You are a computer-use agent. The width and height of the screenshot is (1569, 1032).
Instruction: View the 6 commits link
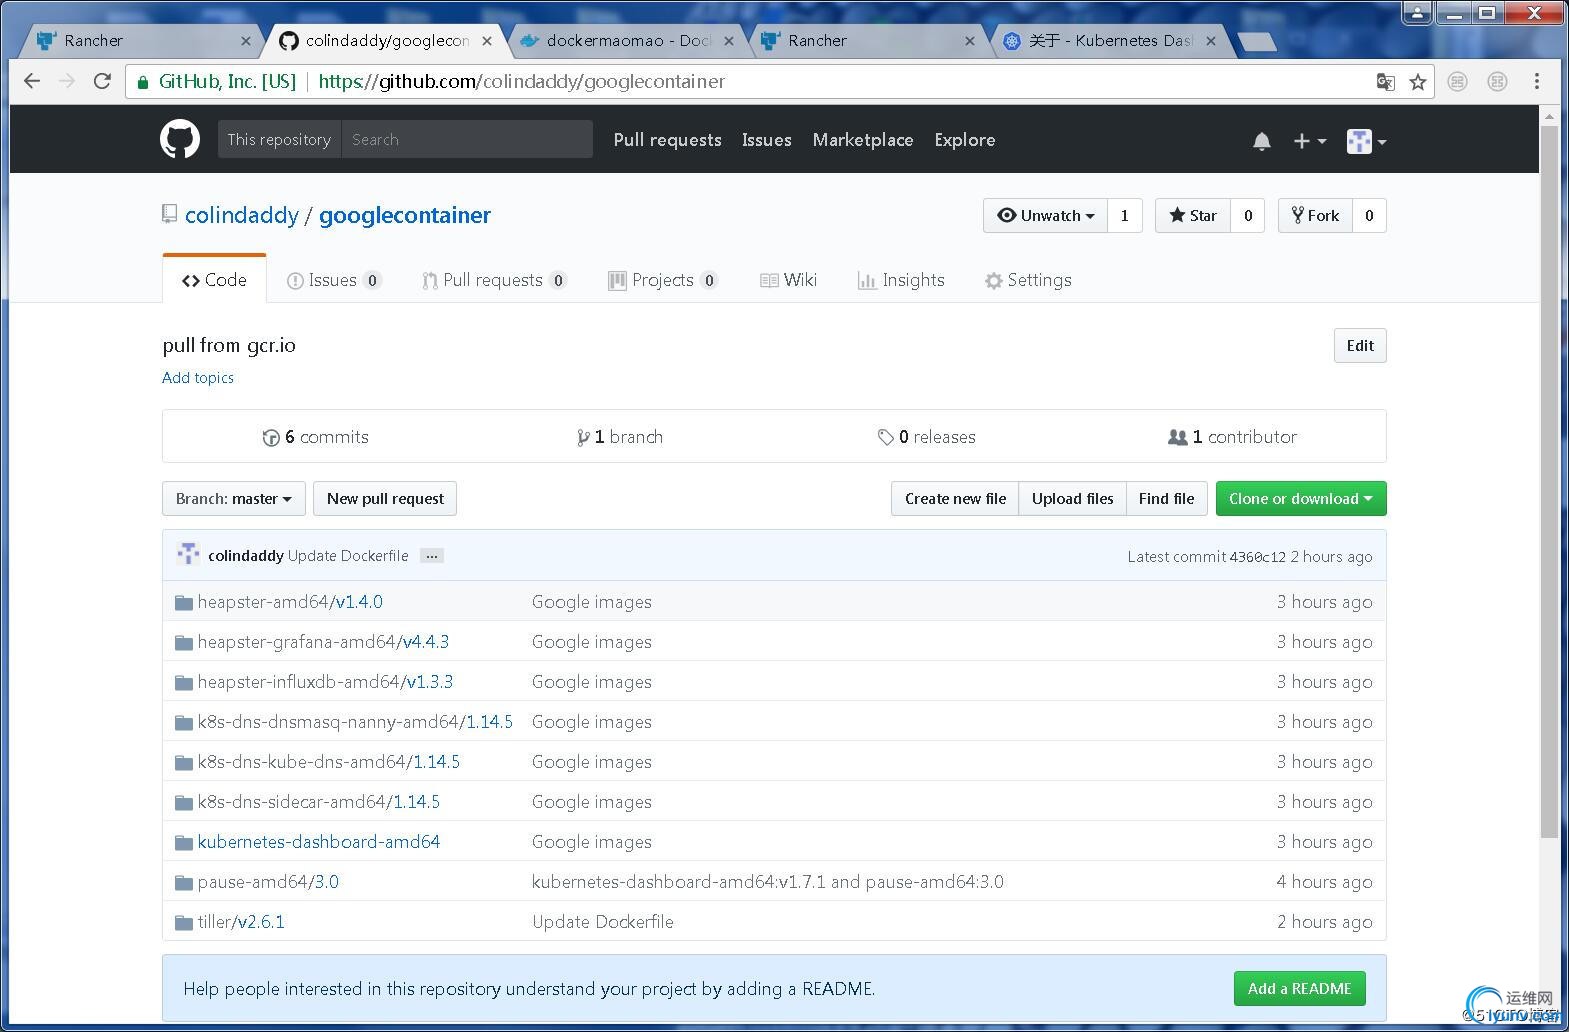(316, 437)
